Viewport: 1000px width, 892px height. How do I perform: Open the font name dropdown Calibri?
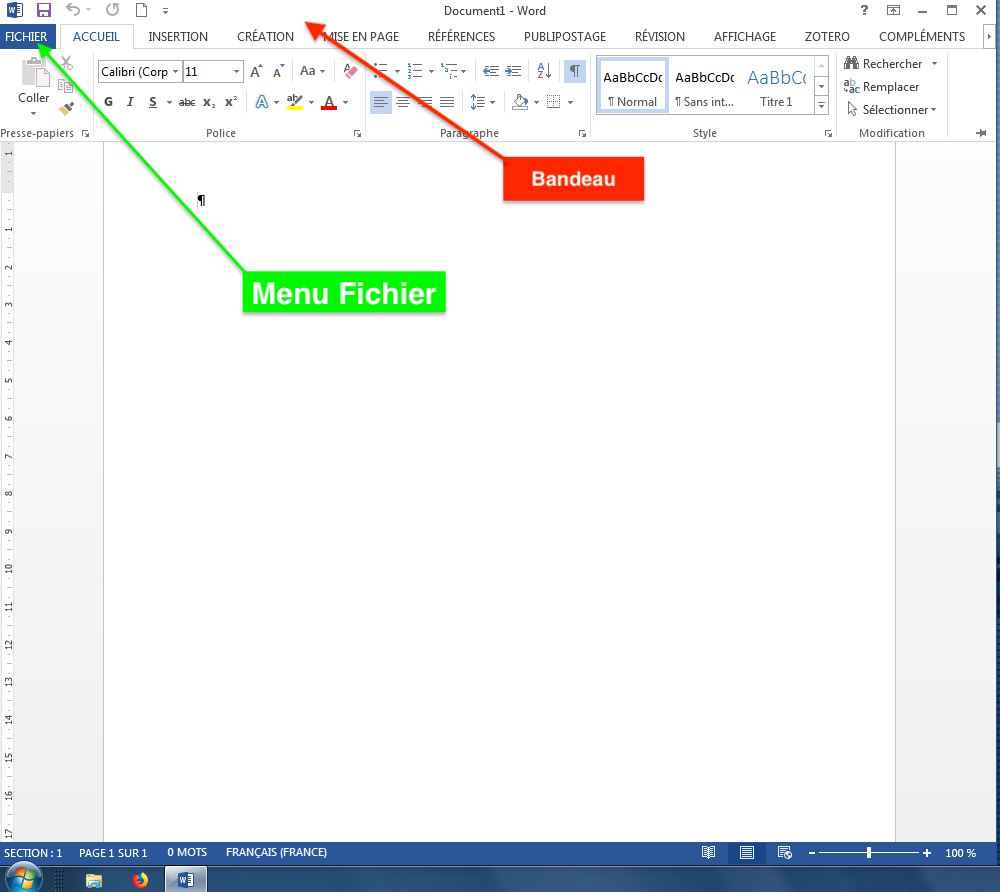[x=175, y=71]
